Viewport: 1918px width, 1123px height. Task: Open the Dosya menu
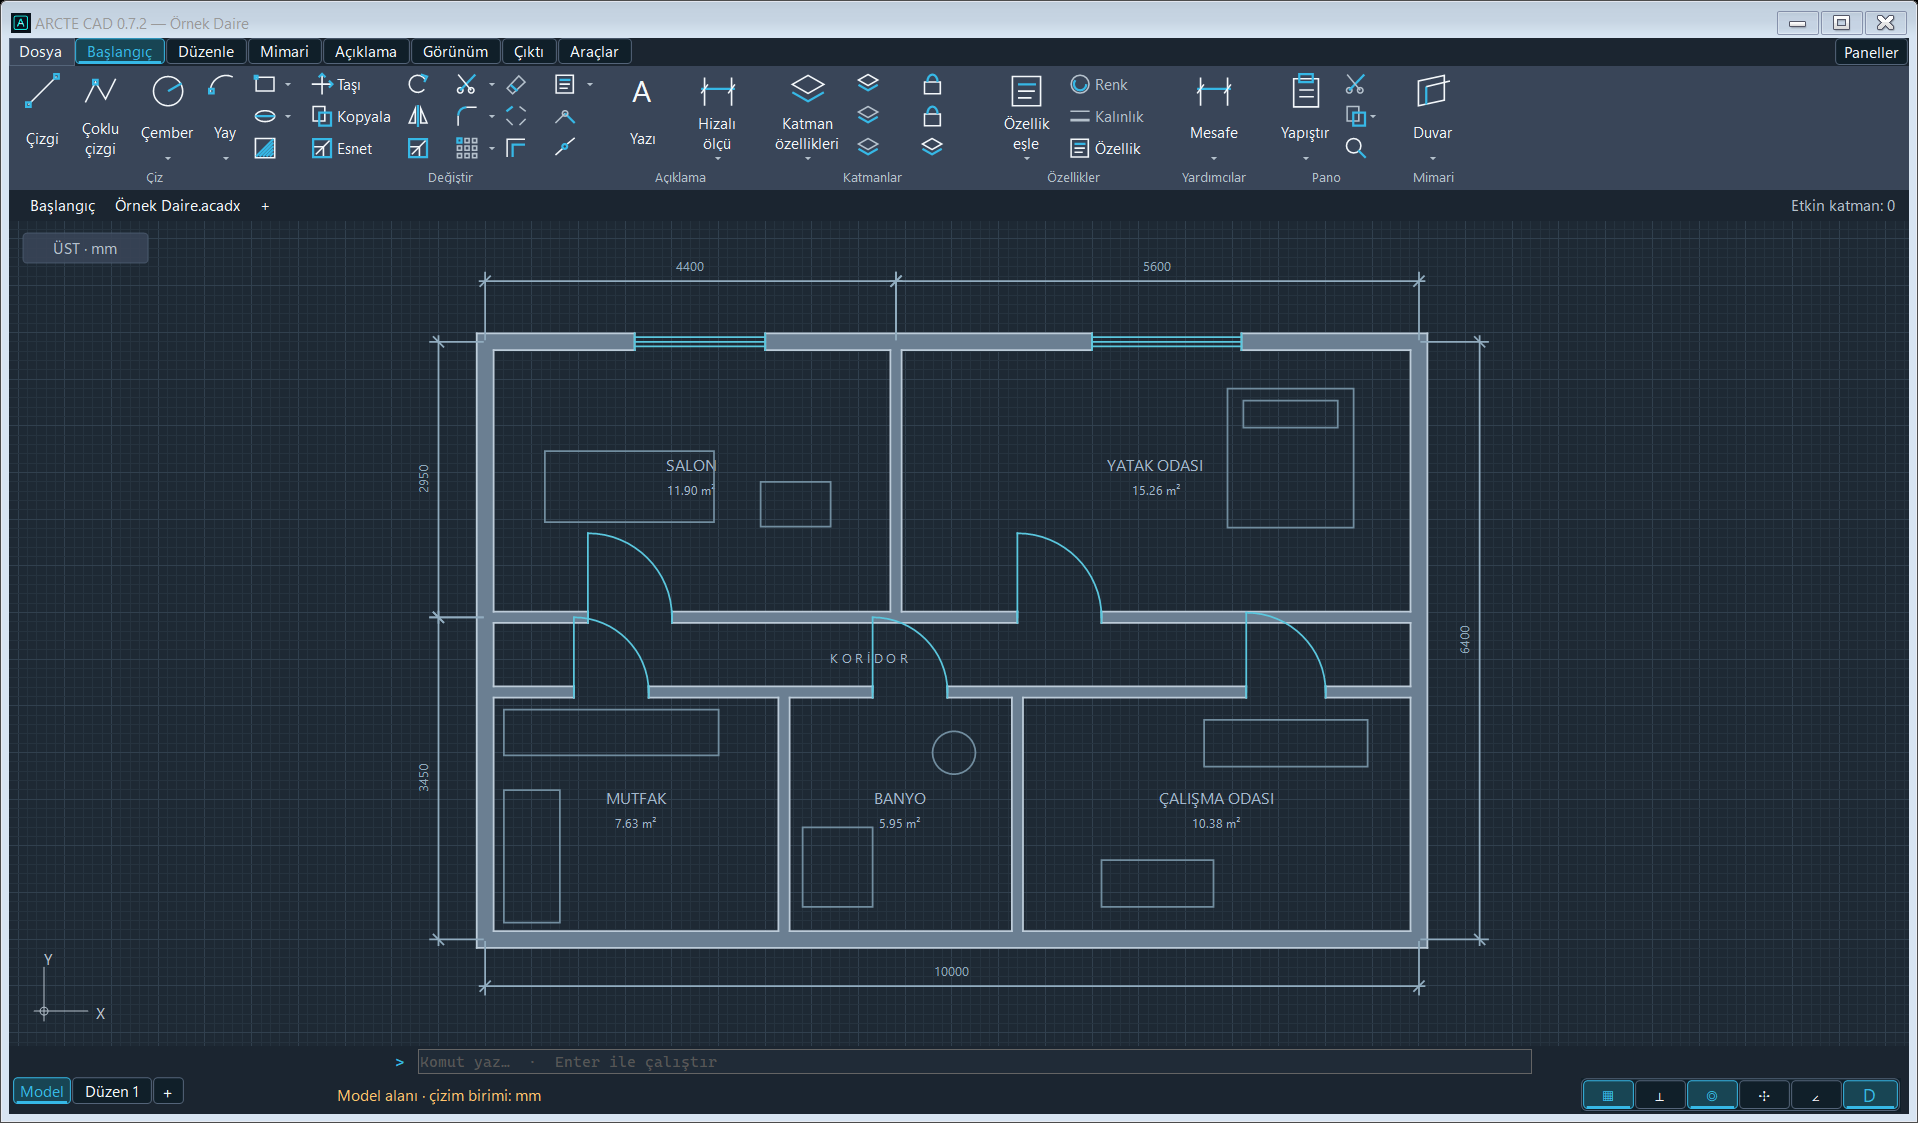41,51
